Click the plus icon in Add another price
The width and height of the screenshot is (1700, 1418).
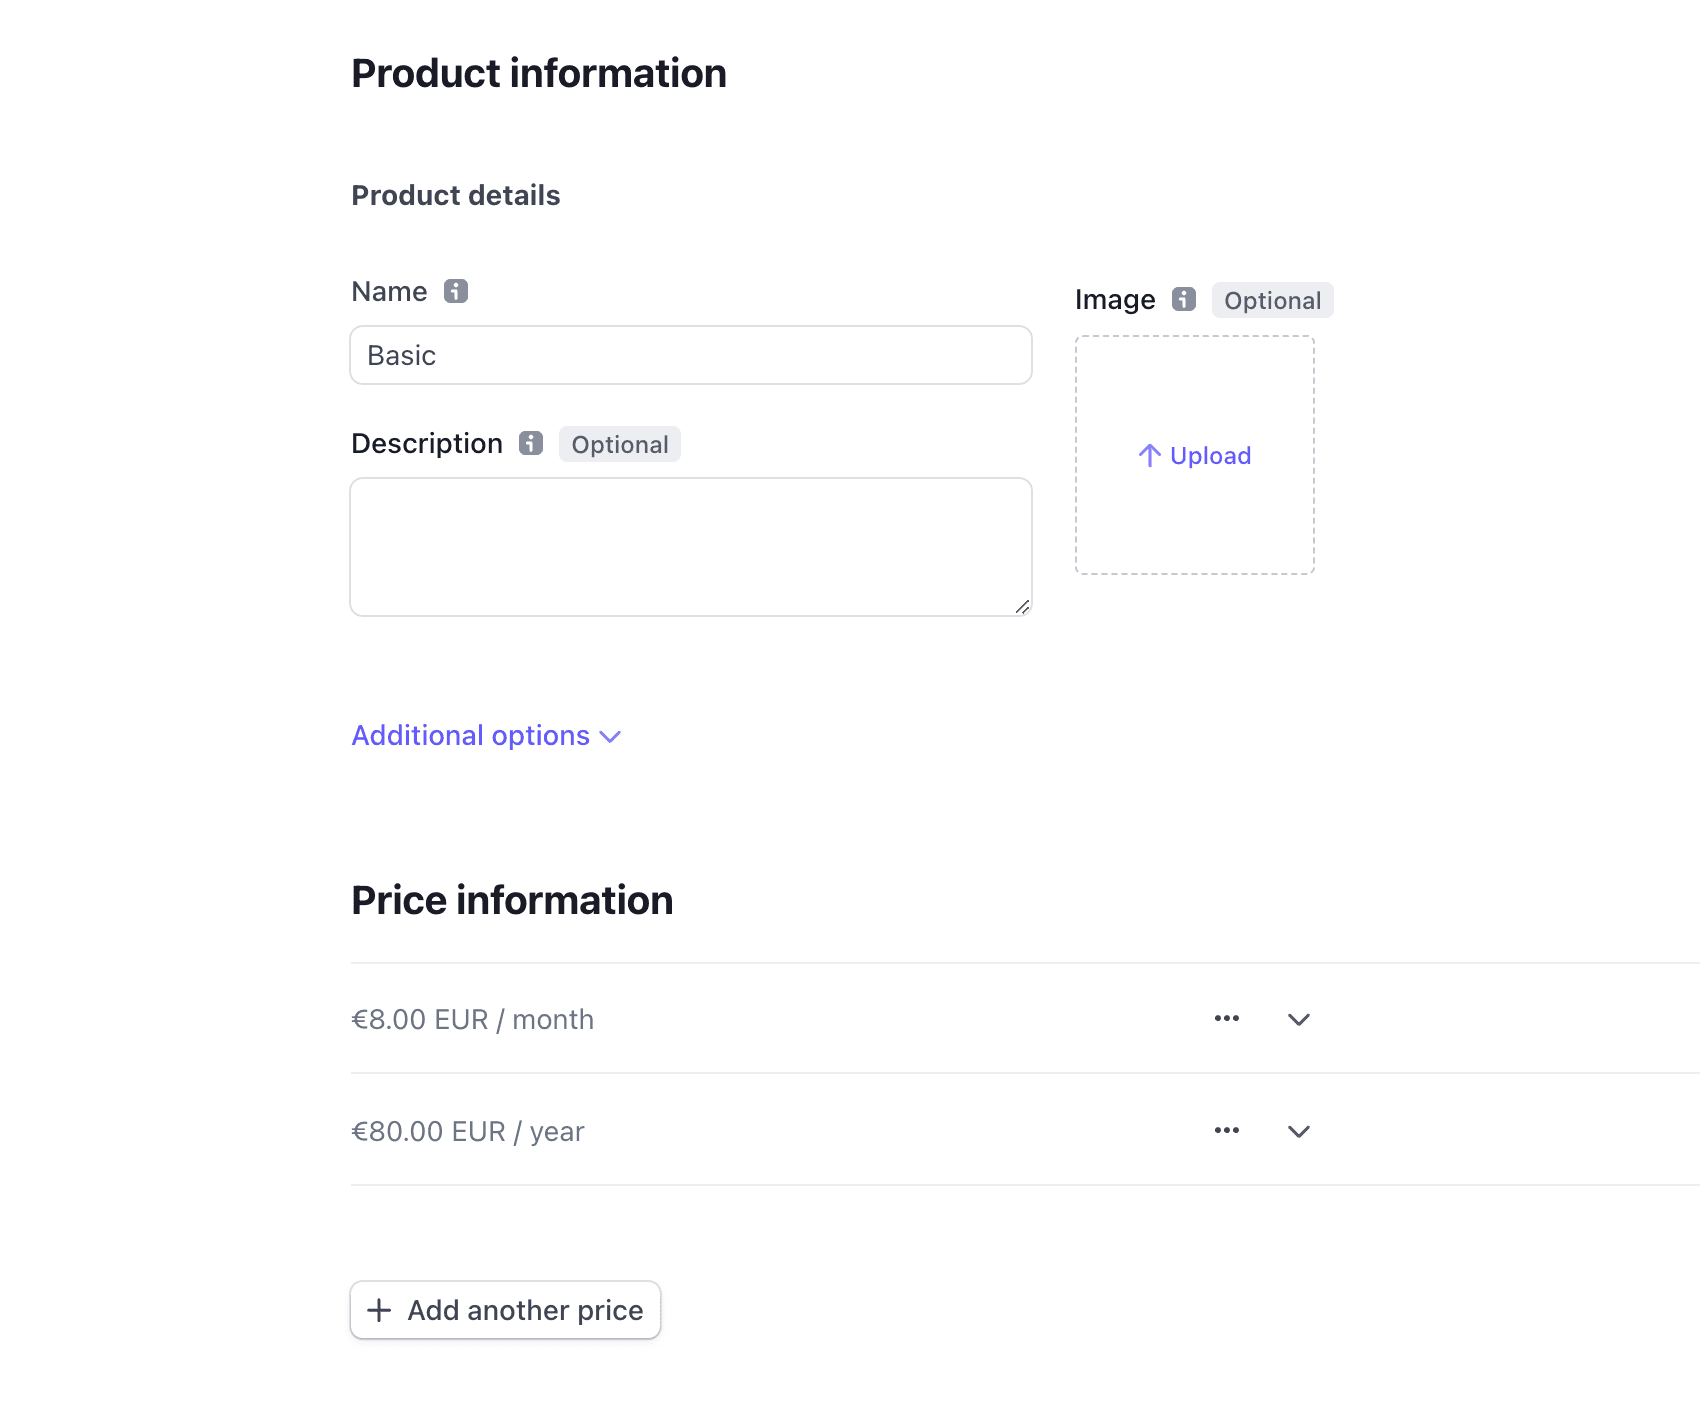point(379,1310)
